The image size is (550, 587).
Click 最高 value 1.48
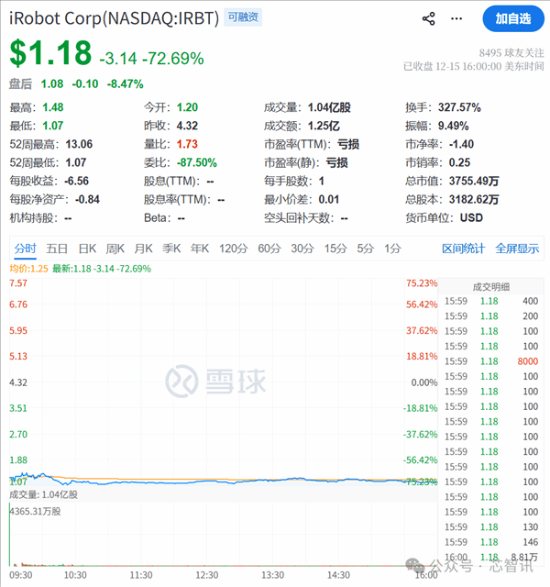click(x=53, y=108)
